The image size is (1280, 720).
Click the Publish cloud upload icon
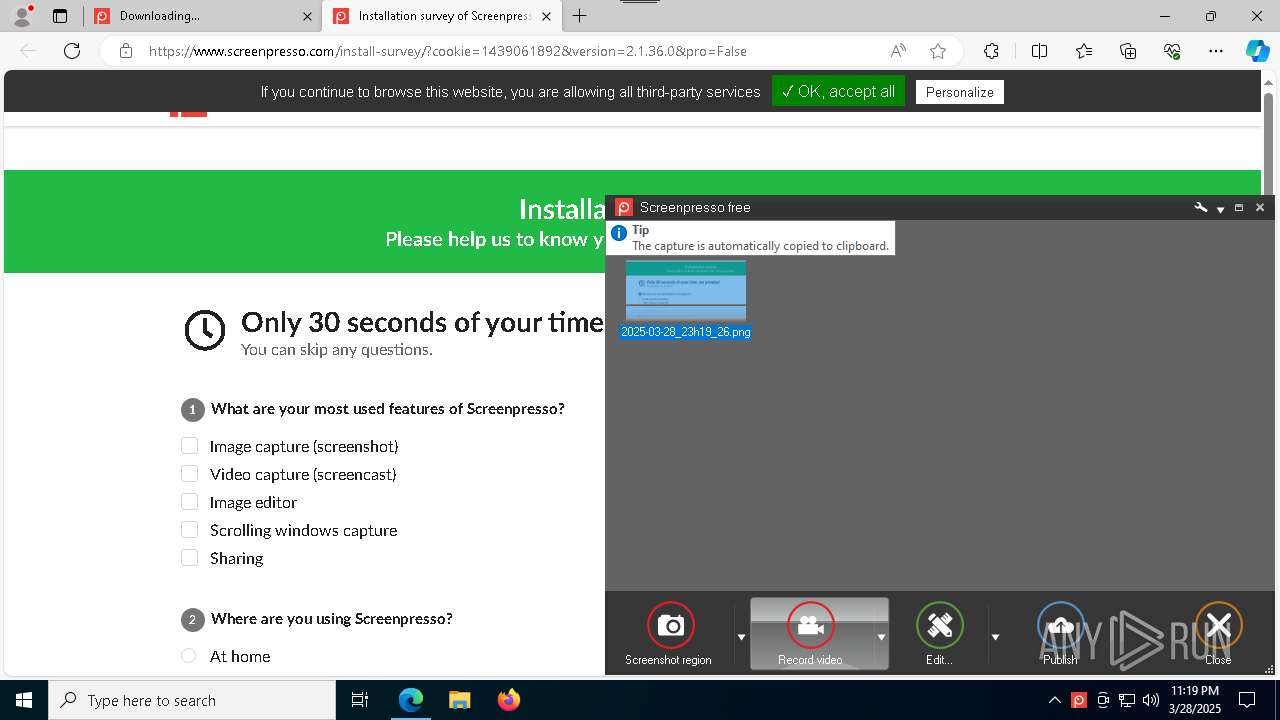click(1061, 626)
